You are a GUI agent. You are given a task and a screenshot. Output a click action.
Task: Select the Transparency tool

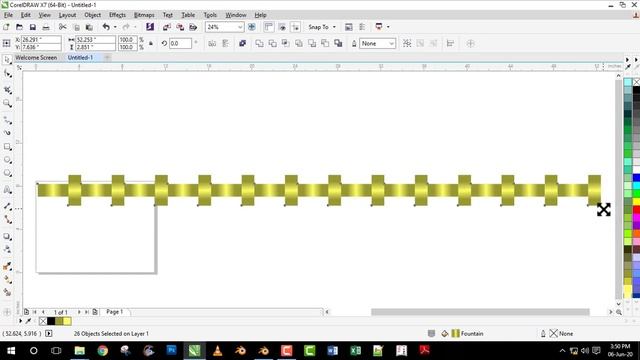[x=7, y=249]
